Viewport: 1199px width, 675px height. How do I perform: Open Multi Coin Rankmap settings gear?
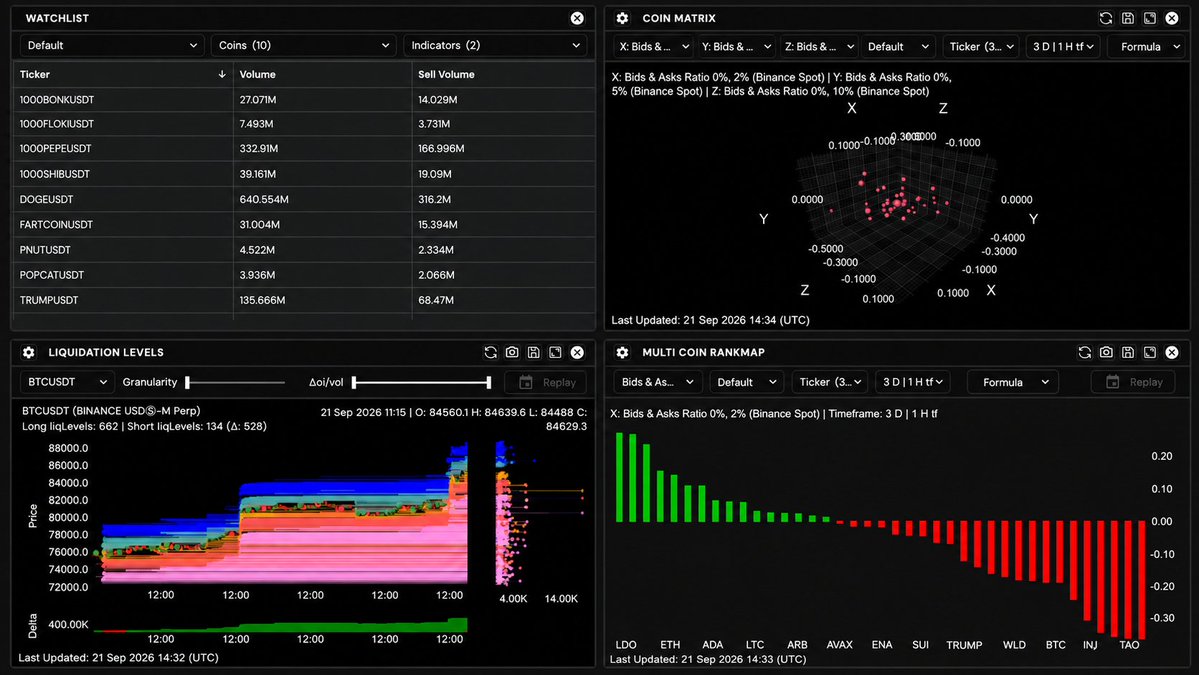pyautogui.click(x=622, y=352)
